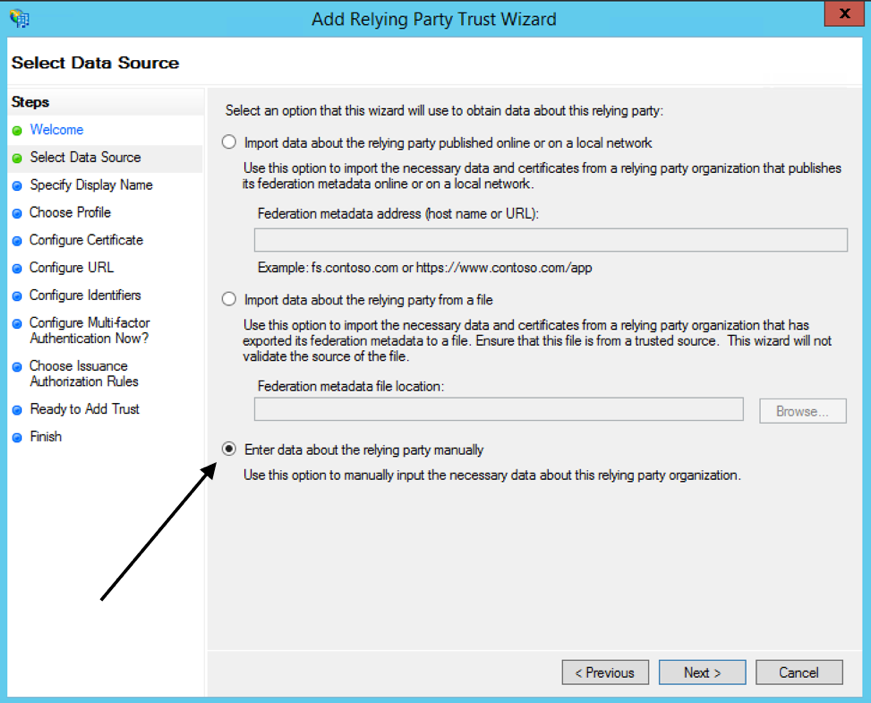This screenshot has width=871, height=703.
Task: Focus the Federation metadata file location field
Action: click(499, 409)
